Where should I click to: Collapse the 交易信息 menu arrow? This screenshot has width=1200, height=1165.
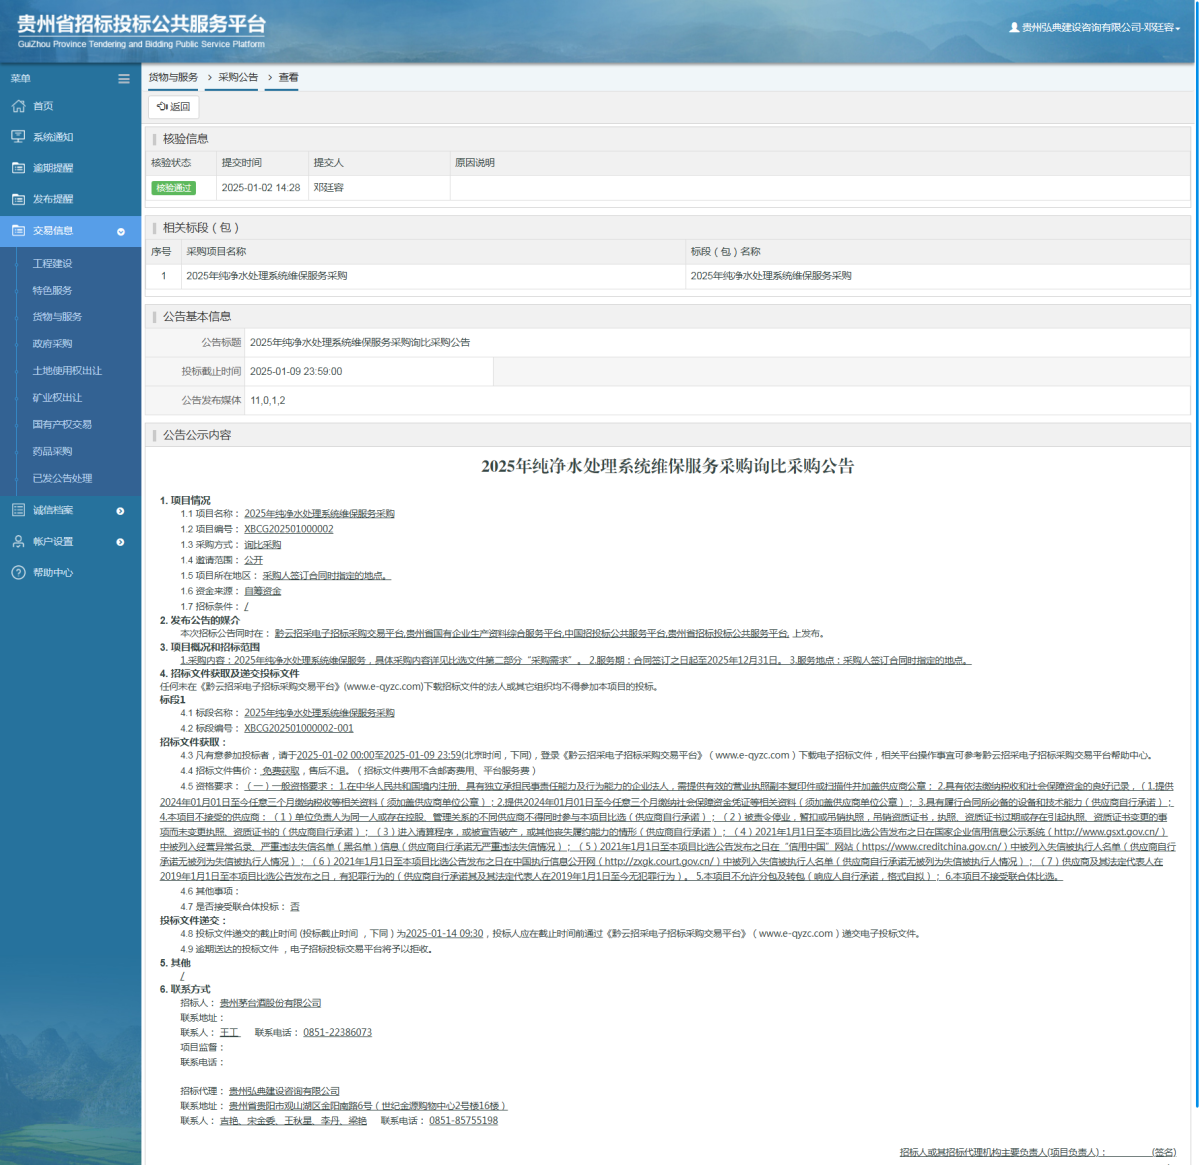pyautogui.click(x=121, y=231)
